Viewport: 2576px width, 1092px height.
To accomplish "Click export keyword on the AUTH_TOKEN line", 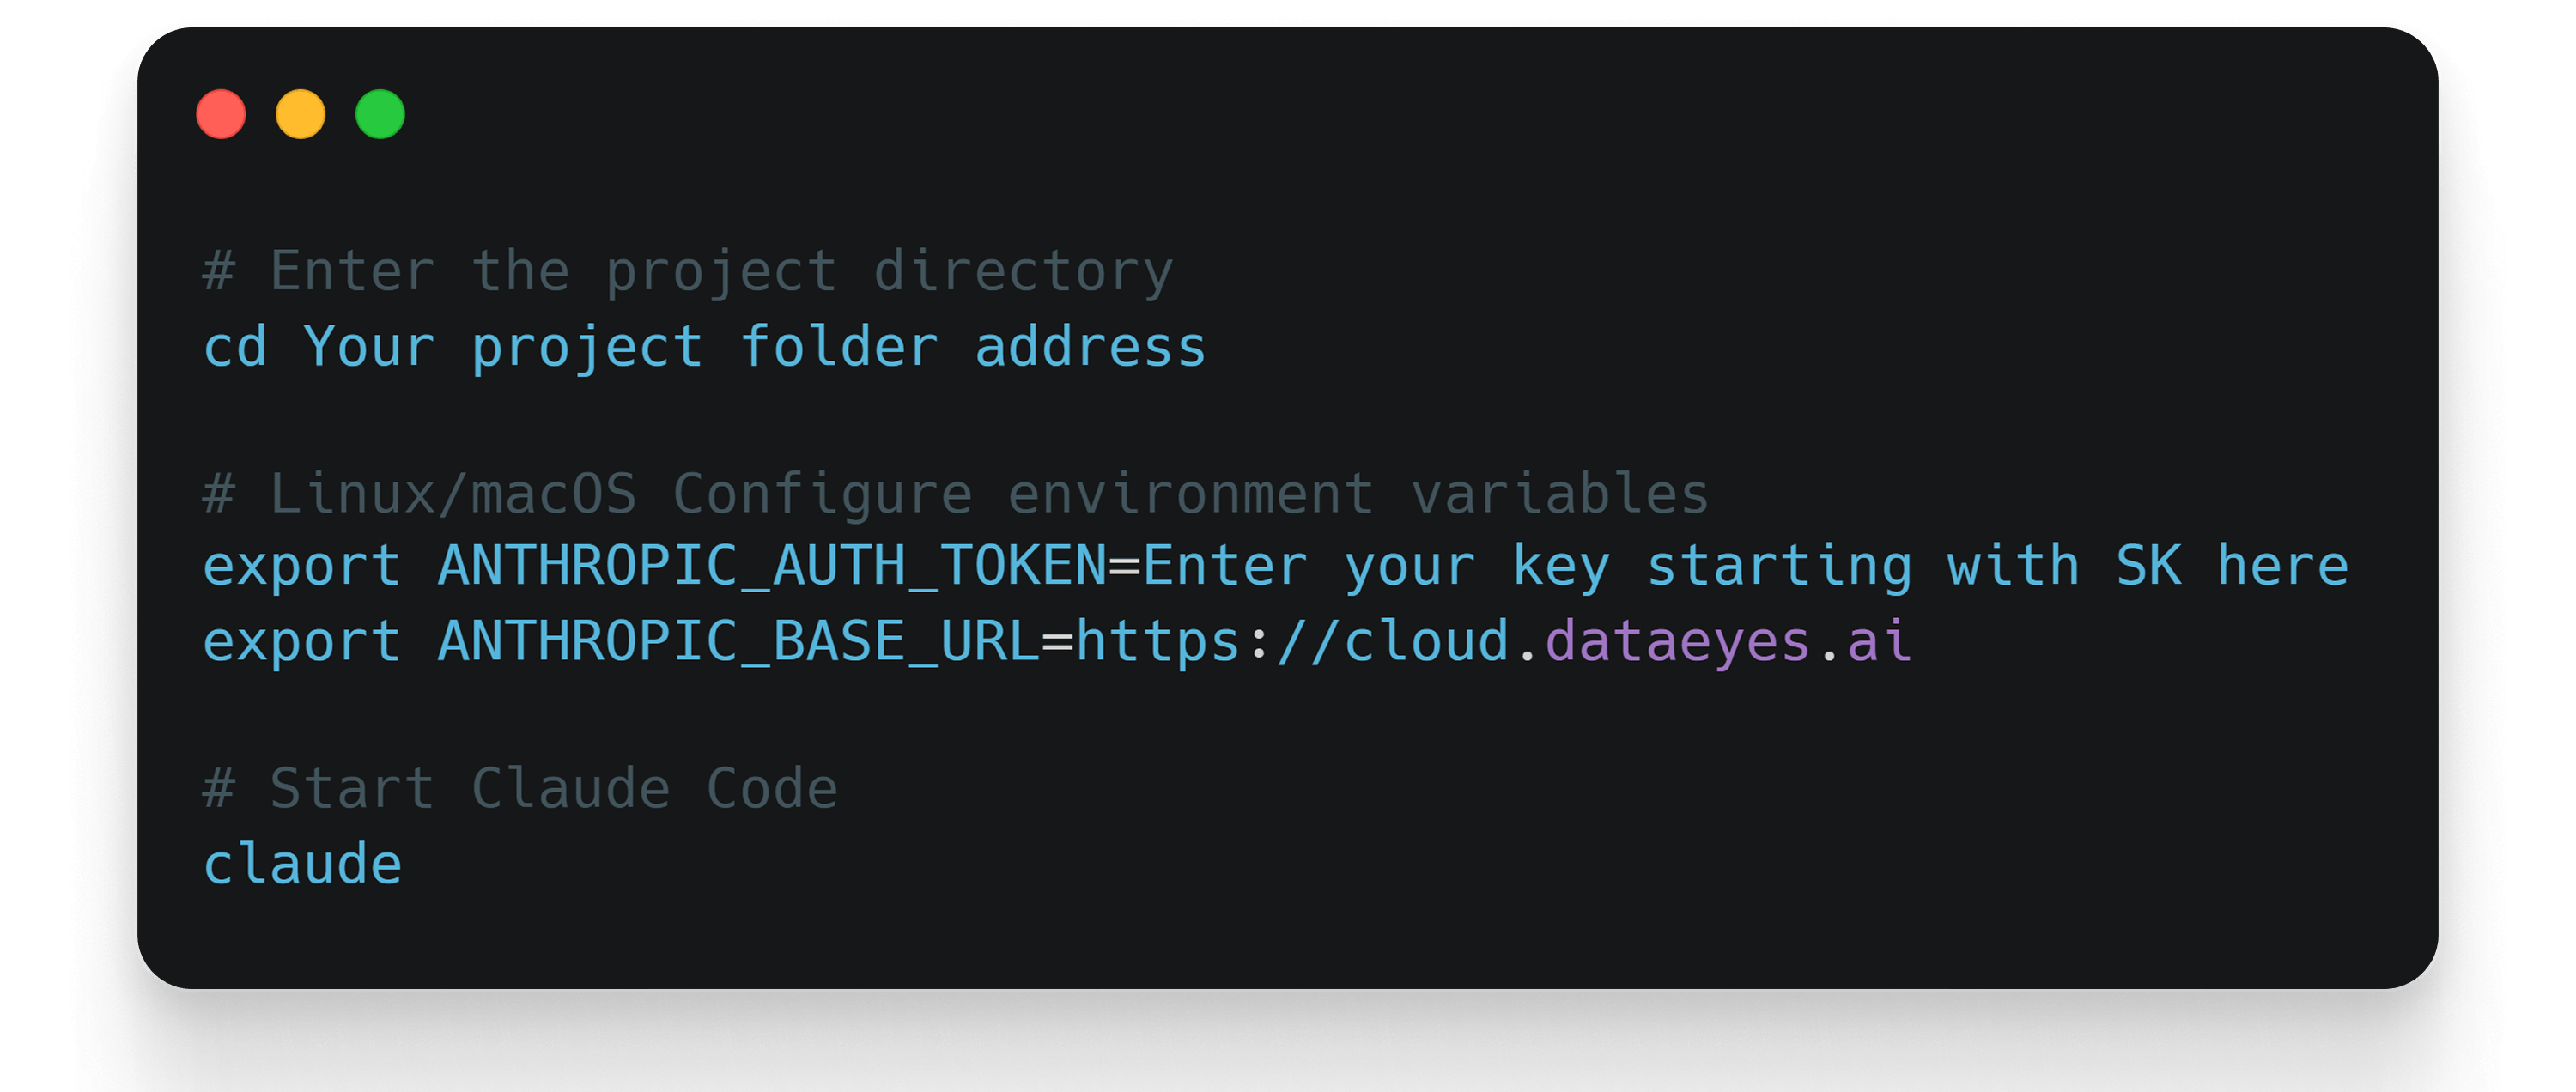I will 301,566.
